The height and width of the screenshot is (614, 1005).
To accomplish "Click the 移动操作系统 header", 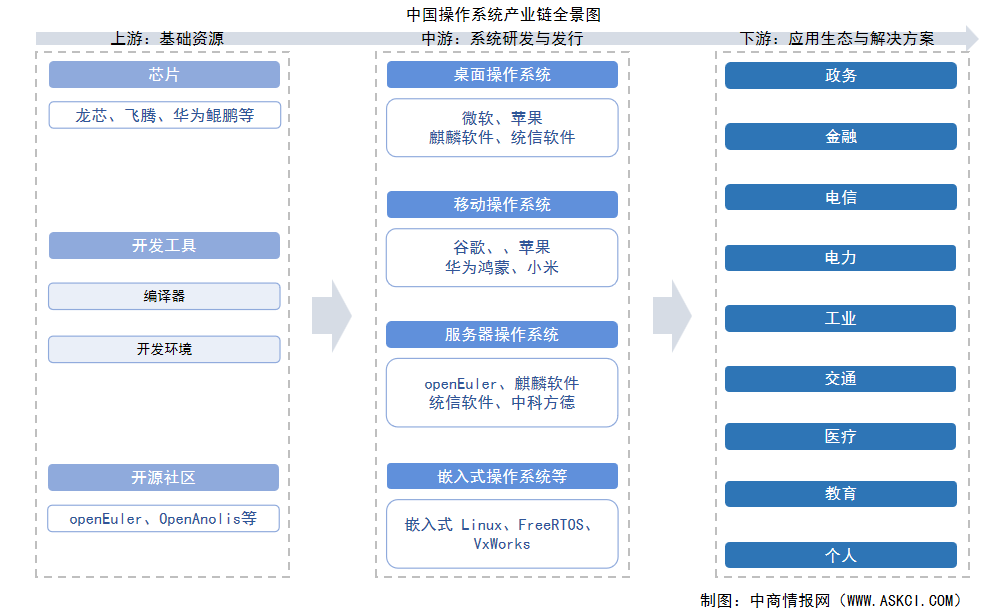I will [x=502, y=204].
